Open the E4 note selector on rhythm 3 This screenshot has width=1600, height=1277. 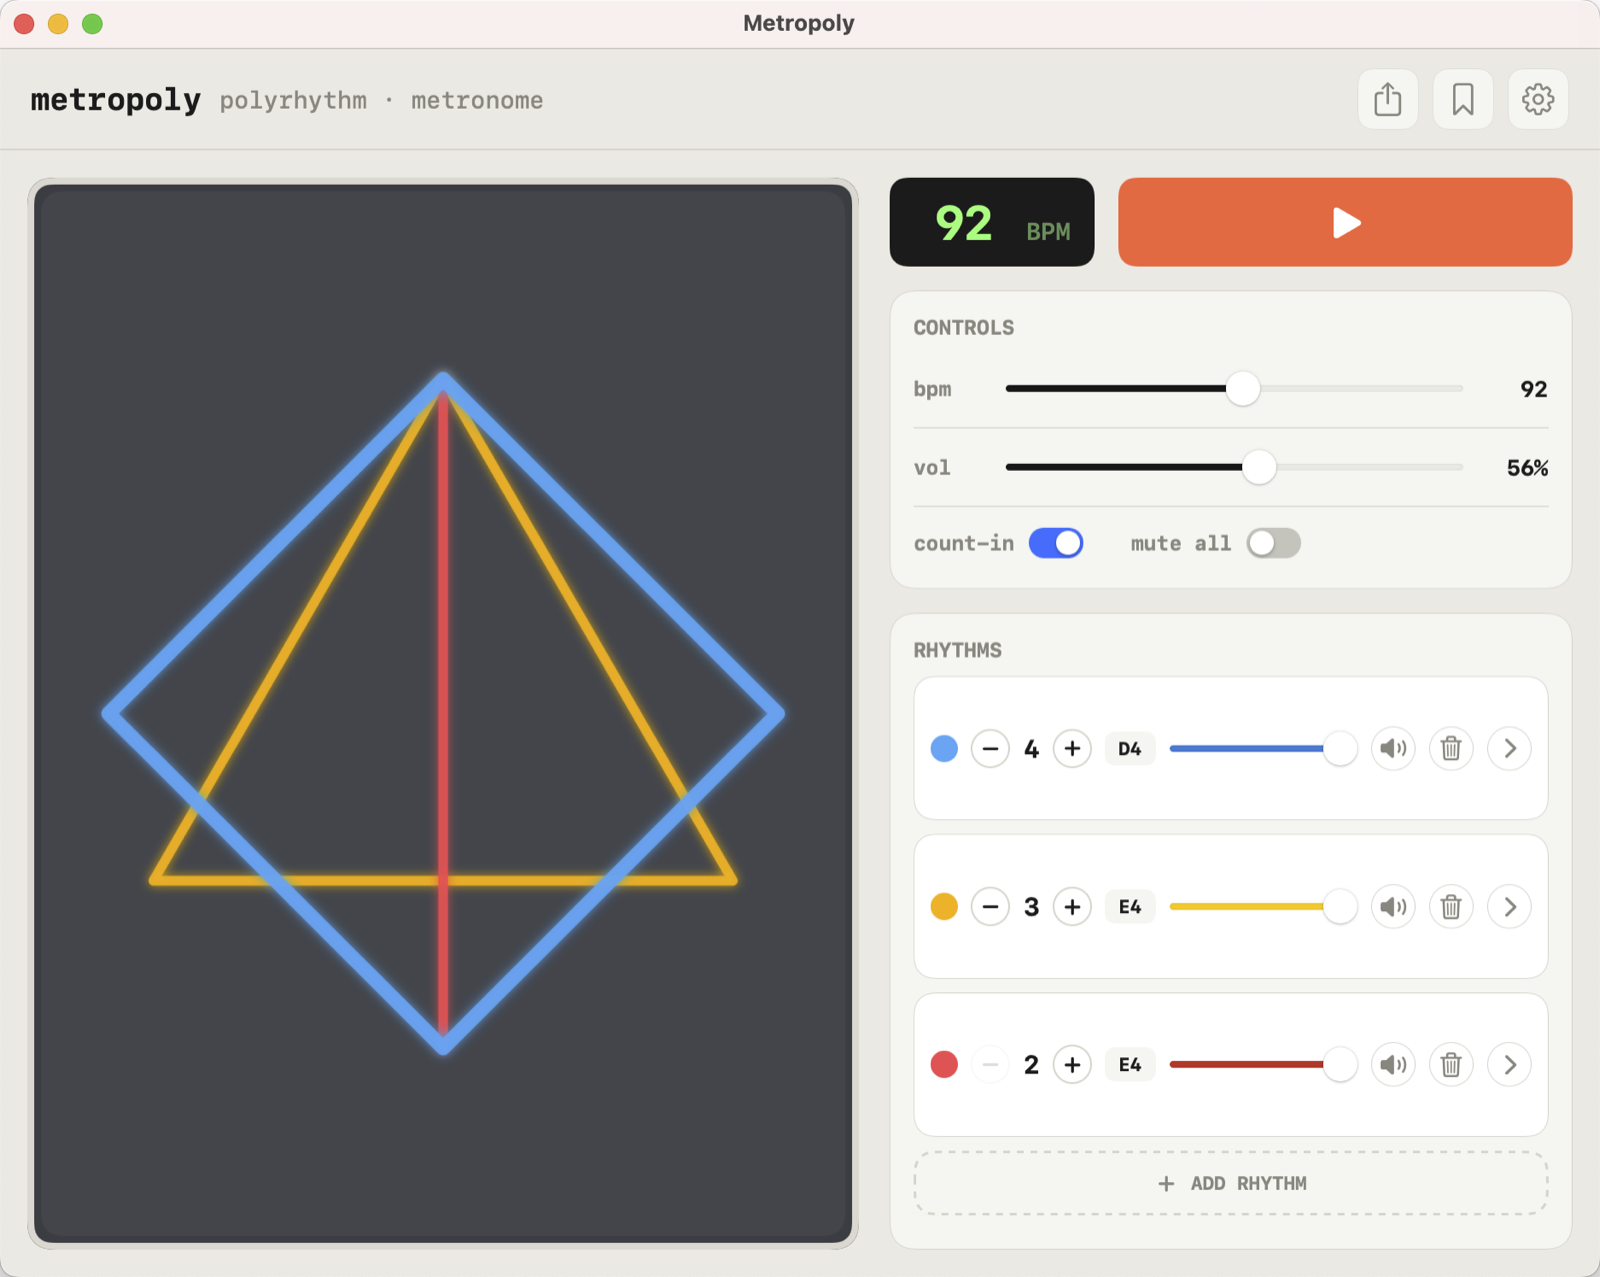(x=1130, y=906)
